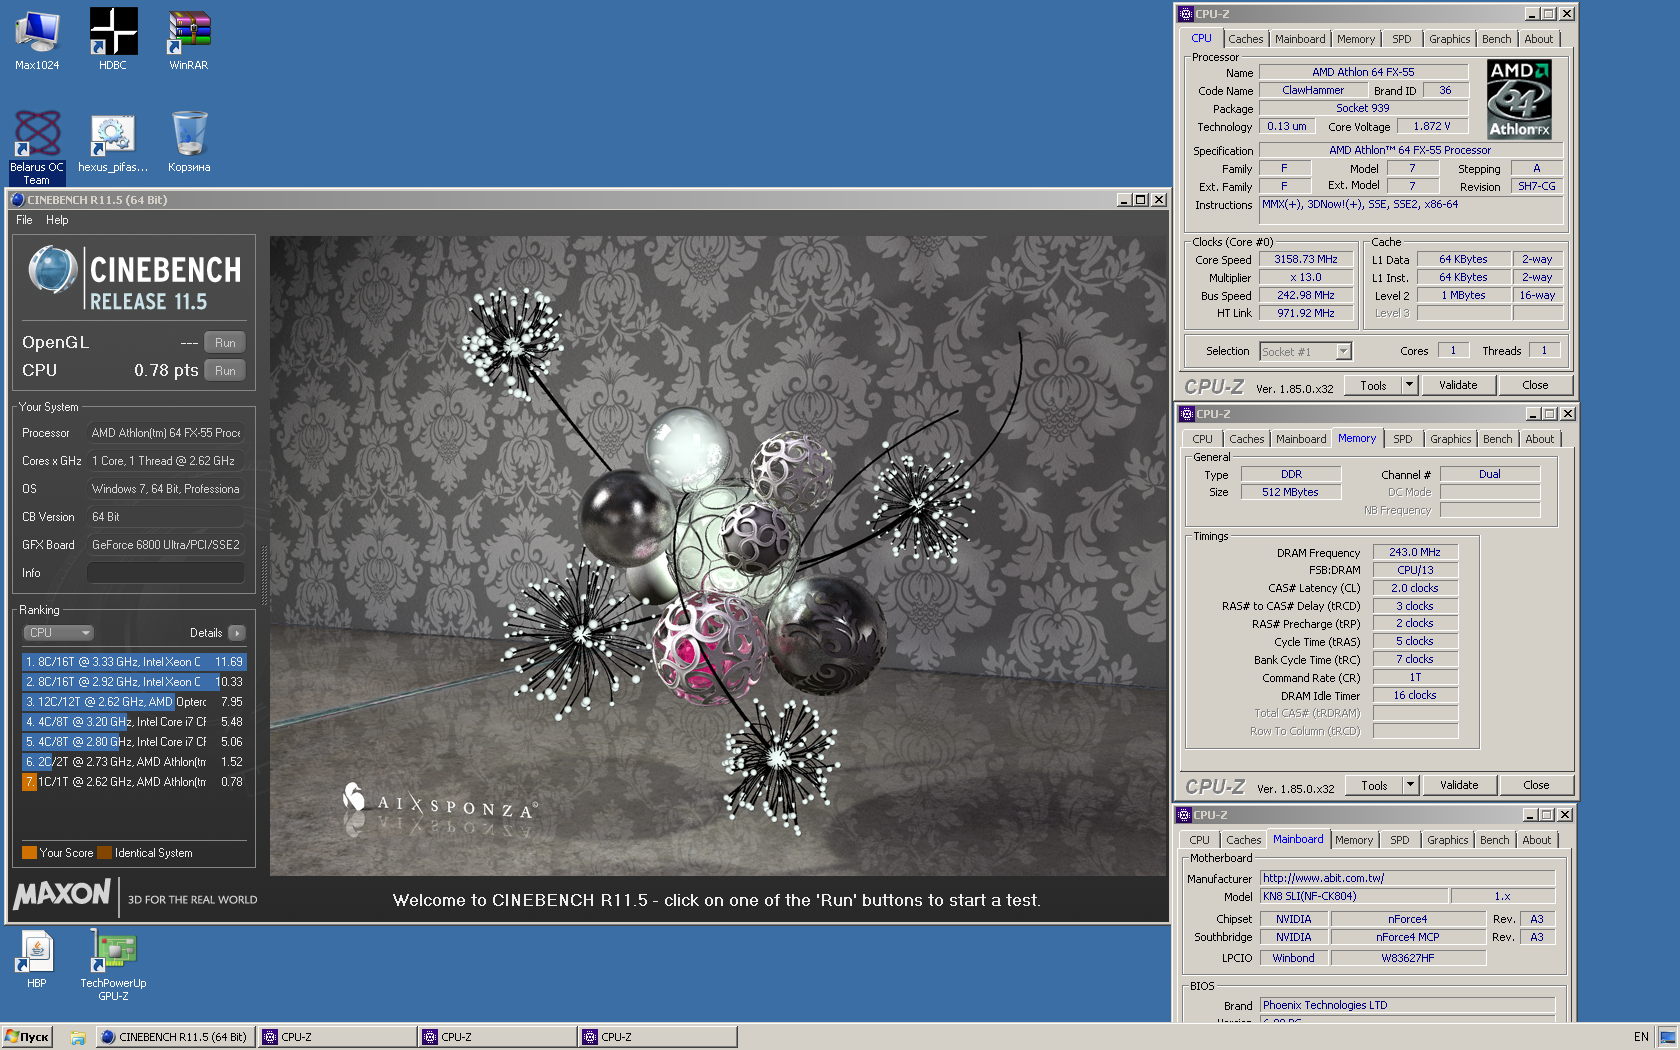The height and width of the screenshot is (1050, 1680).
Task: Activate the second CPU-Z taskbar button
Action: (497, 1037)
